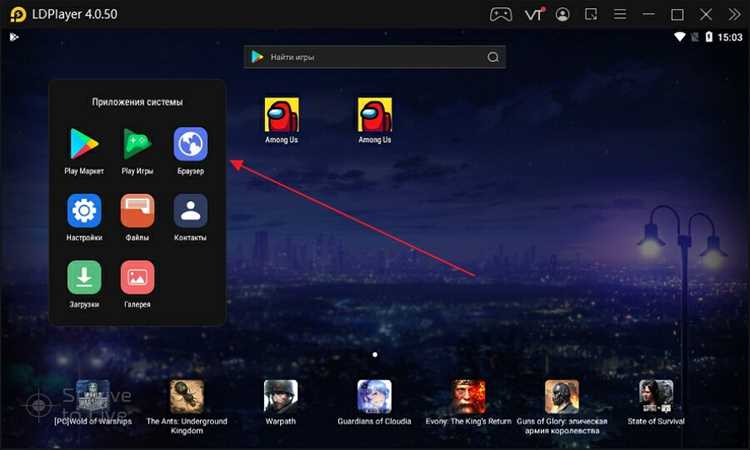Expand the side toolbar with double chevron
The width and height of the screenshot is (750, 450).
735,14
